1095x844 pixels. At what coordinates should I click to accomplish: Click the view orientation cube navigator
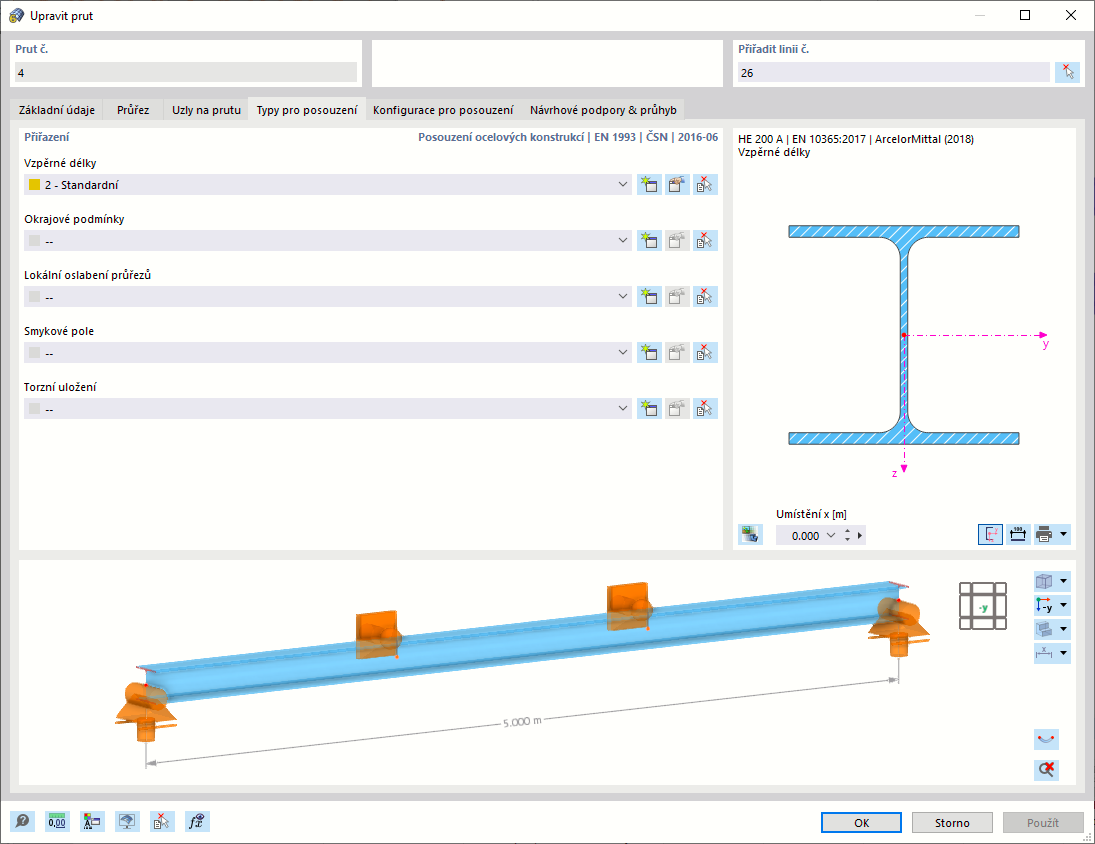[x=983, y=606]
